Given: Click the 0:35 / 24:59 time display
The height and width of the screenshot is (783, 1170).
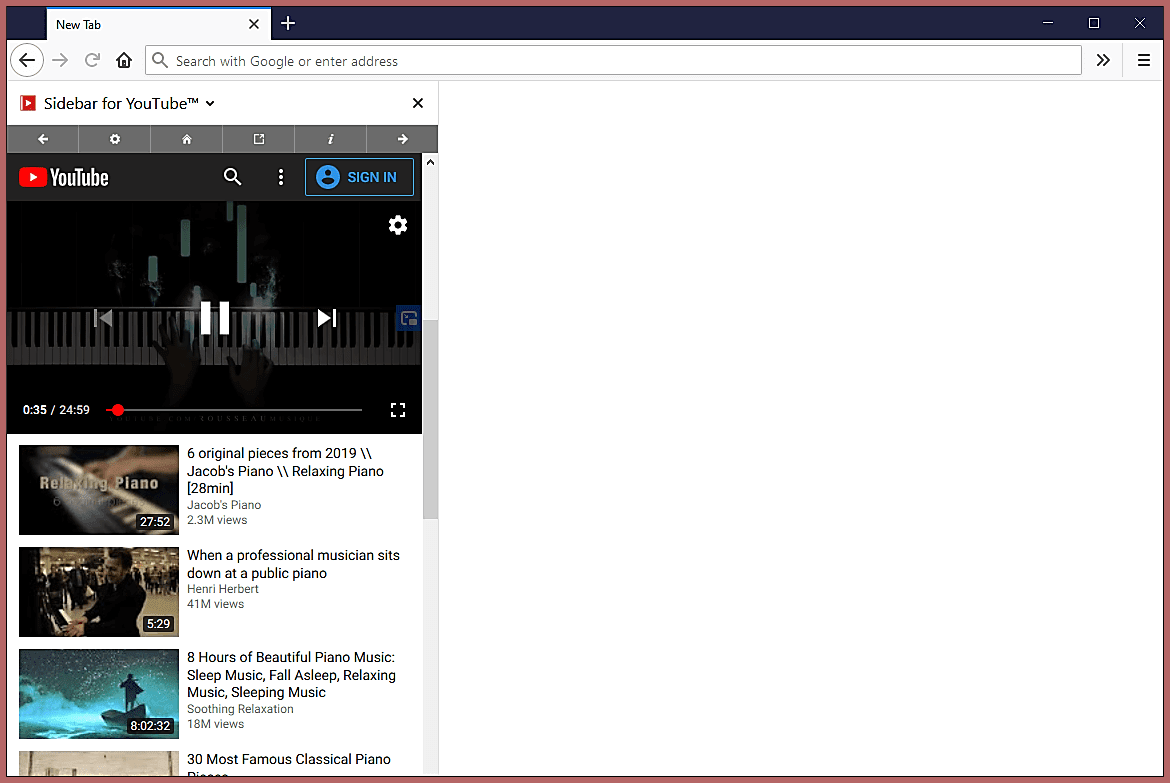Looking at the screenshot, I should coord(56,410).
